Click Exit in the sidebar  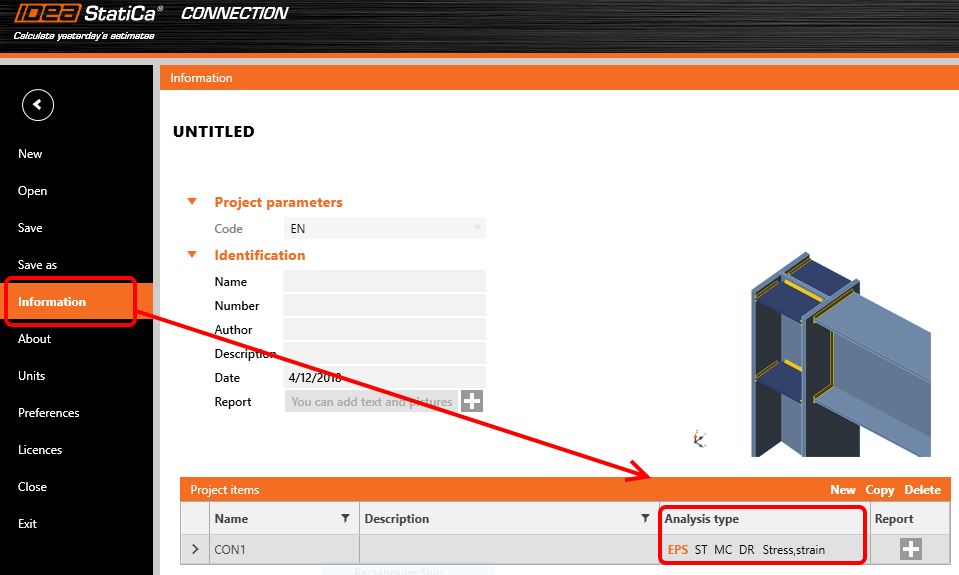[x=28, y=524]
